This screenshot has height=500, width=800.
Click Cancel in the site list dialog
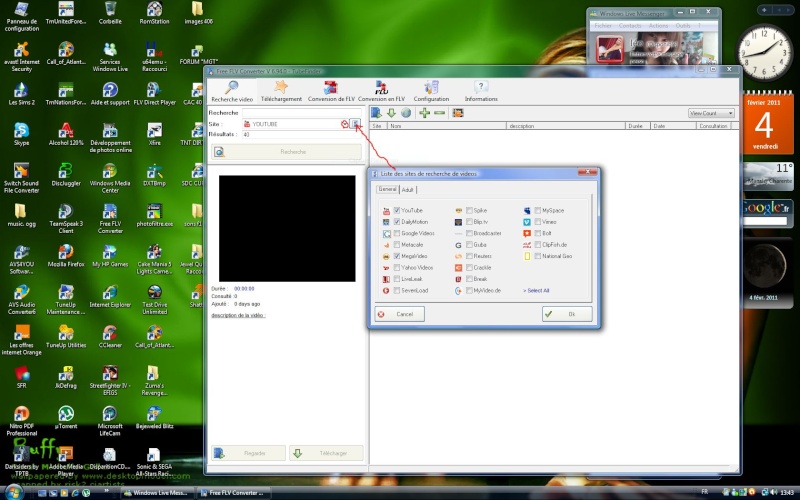coord(399,314)
